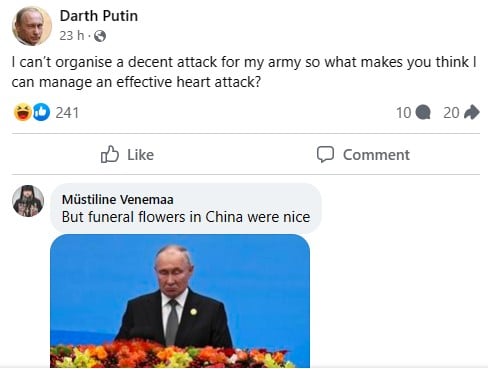
Task: Open the 23 h post timestamp
Action: tap(72, 35)
